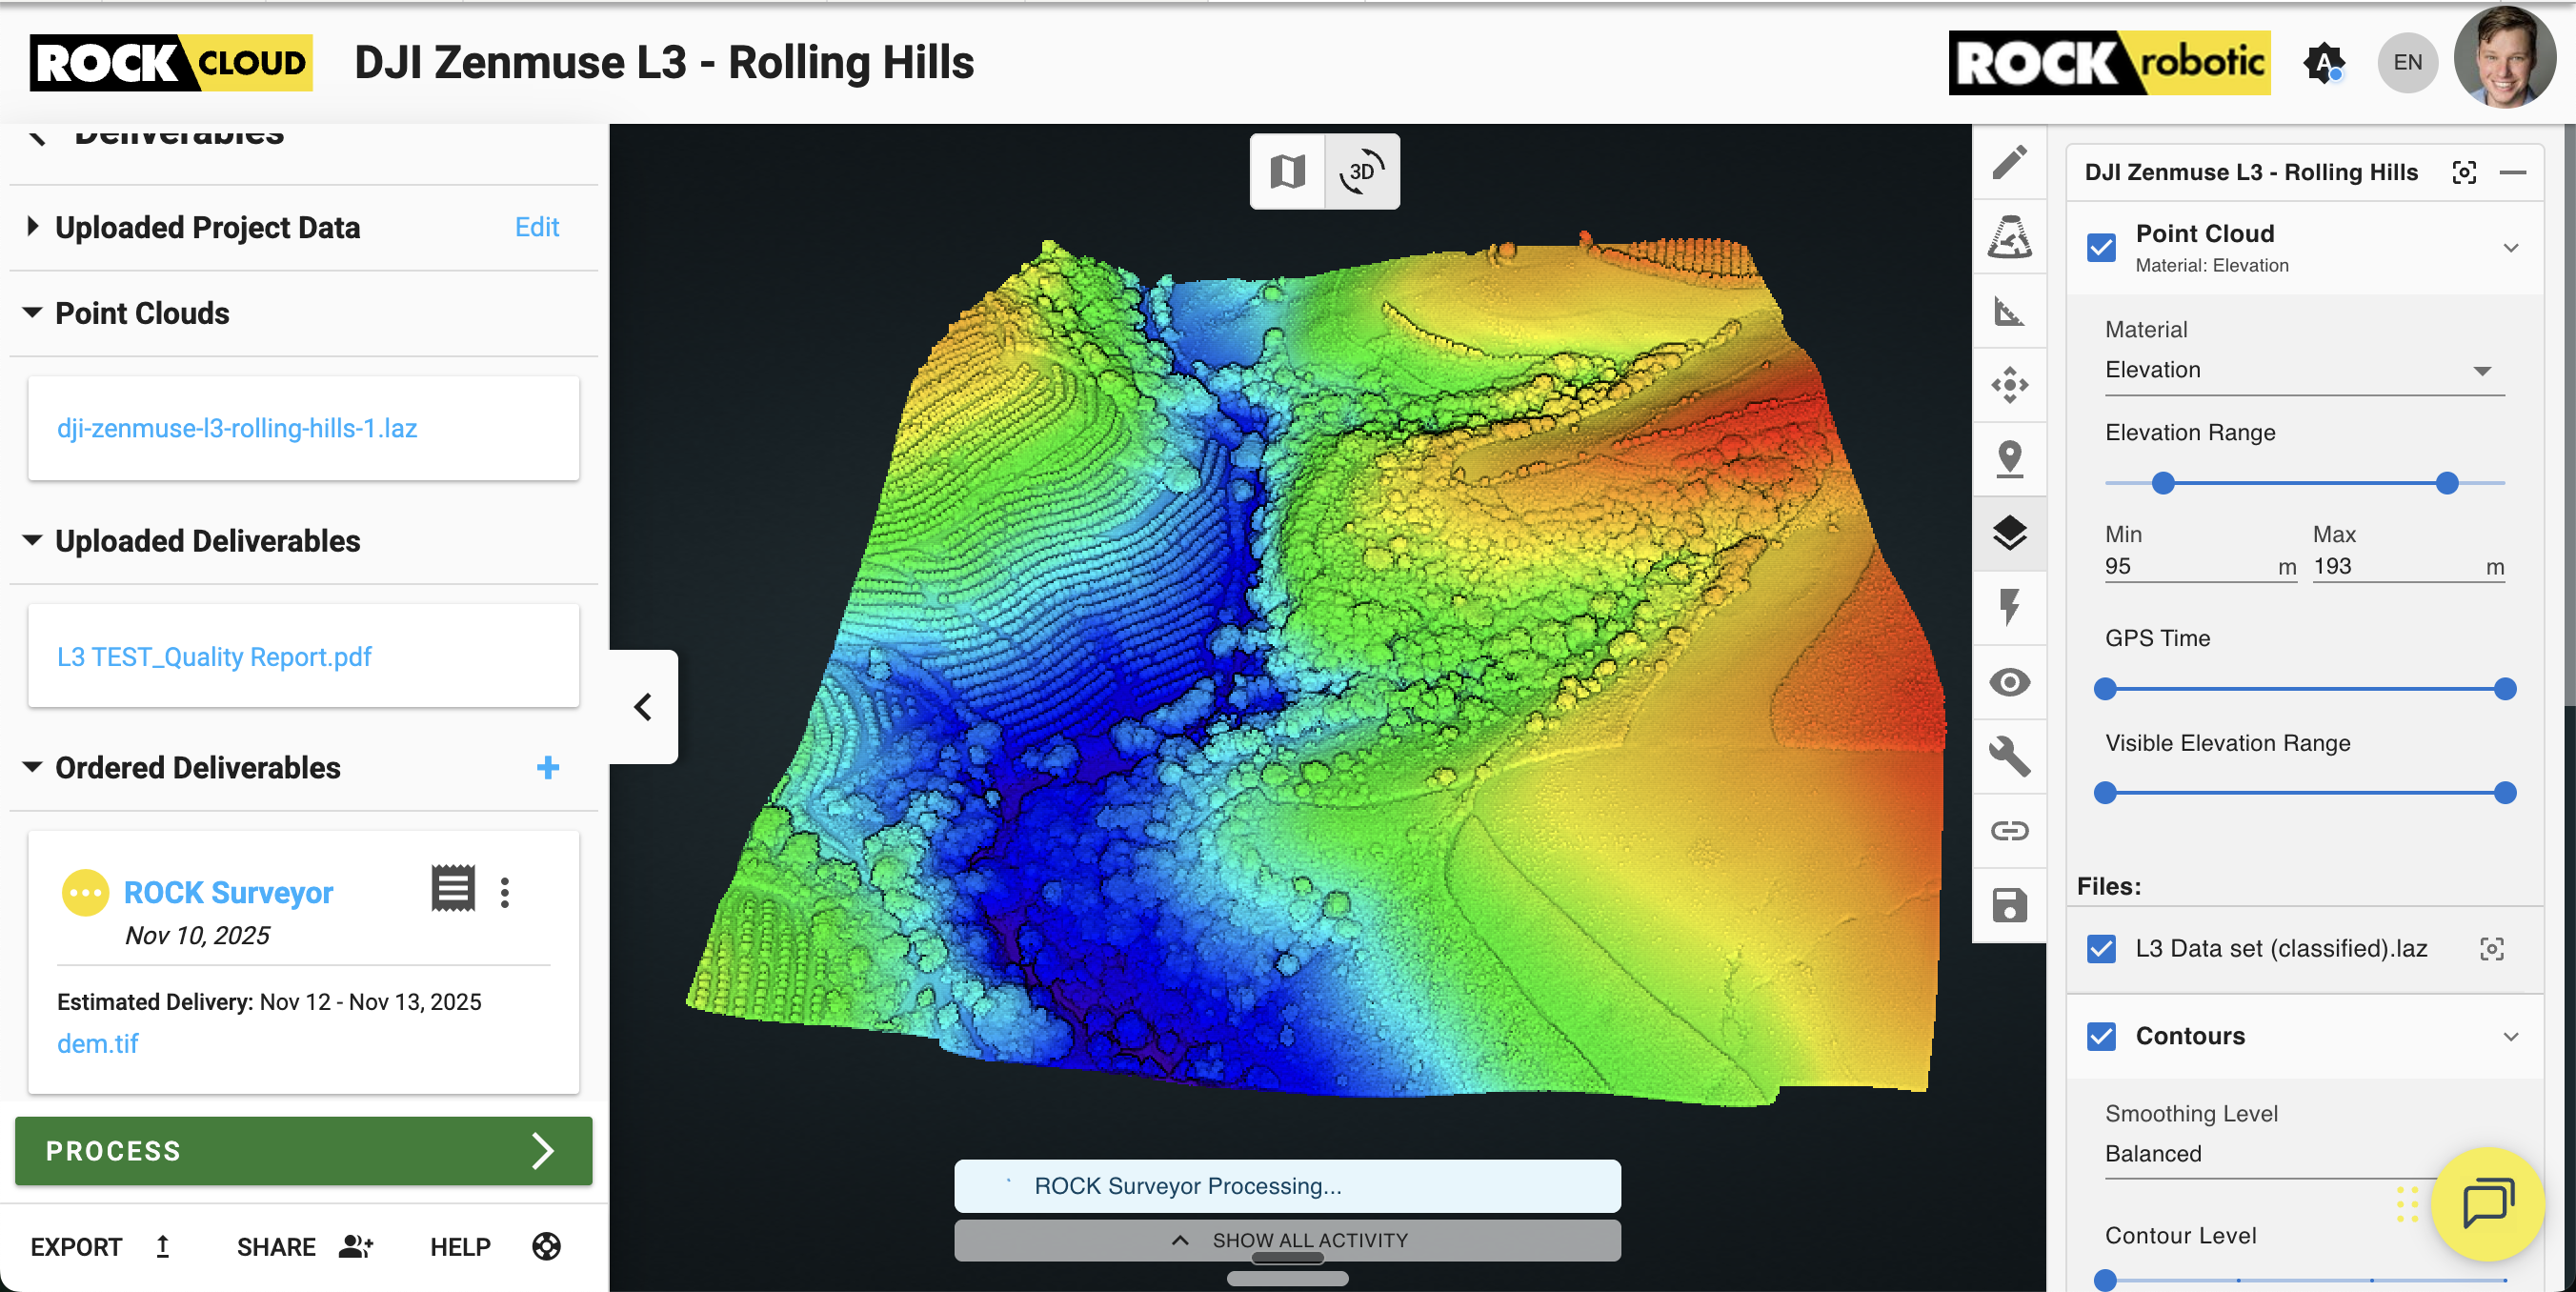The height and width of the screenshot is (1292, 2576).
Task: Click the Elevation Range maximum slider handle
Action: coord(2446,483)
